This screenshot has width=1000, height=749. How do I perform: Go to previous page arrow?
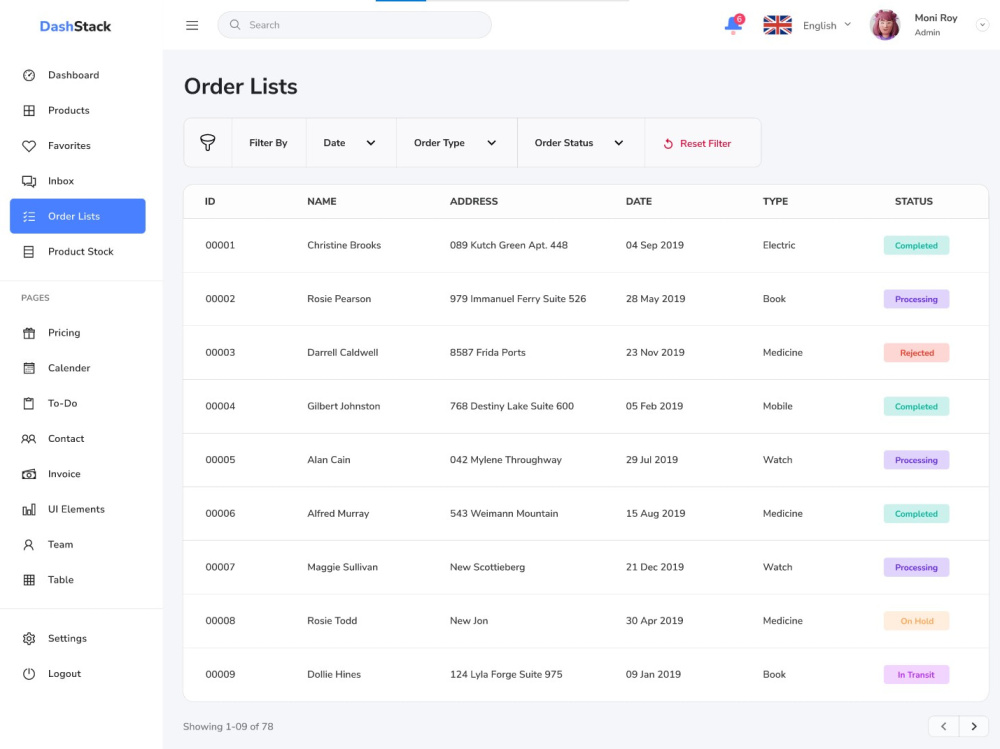(x=944, y=726)
